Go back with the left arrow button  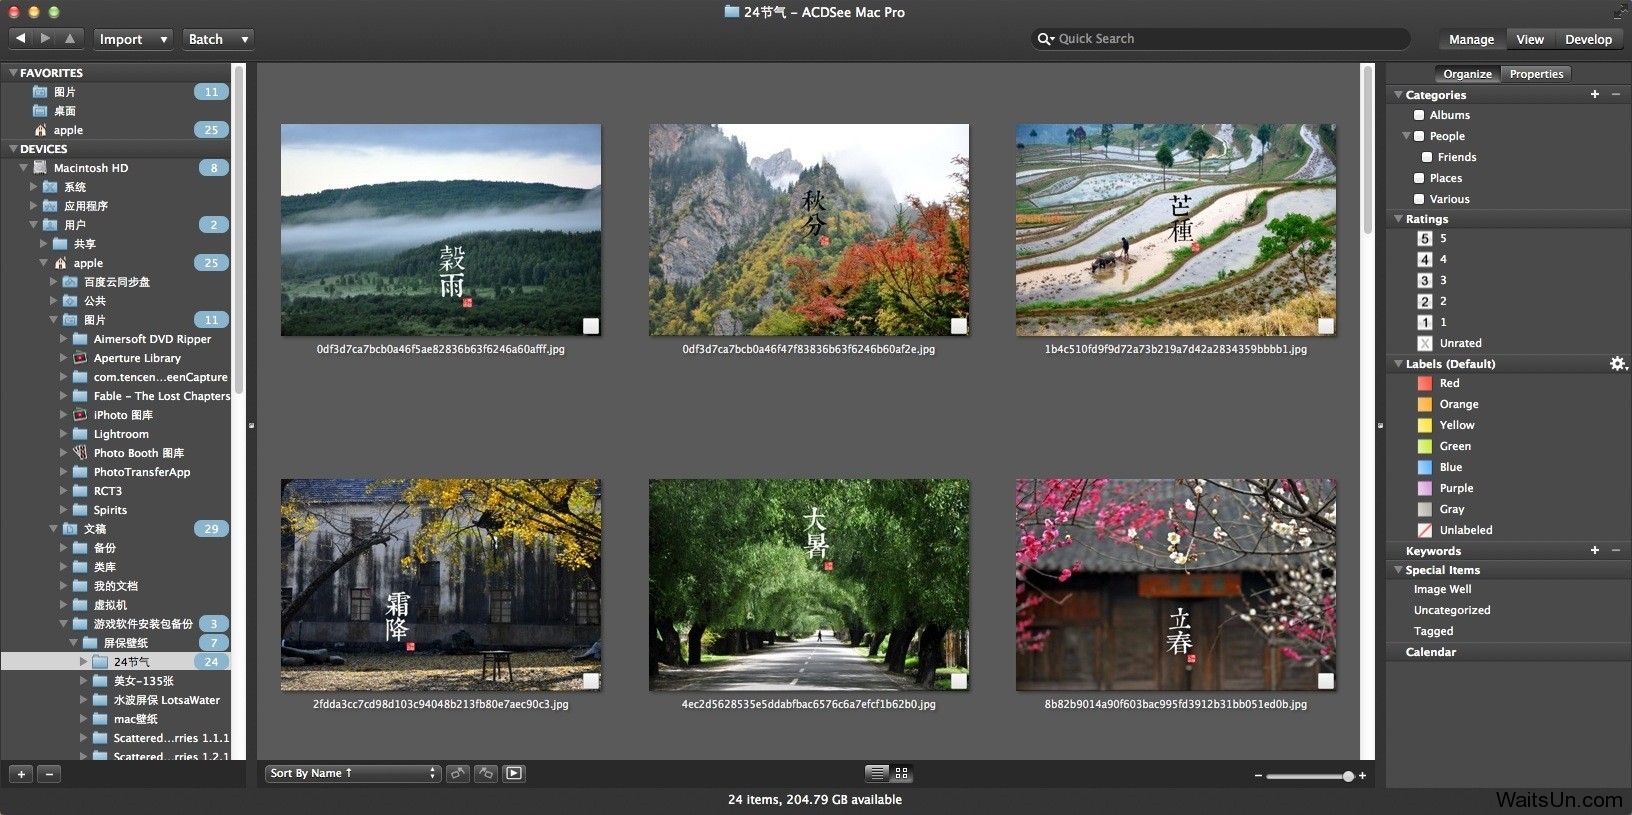(x=20, y=38)
